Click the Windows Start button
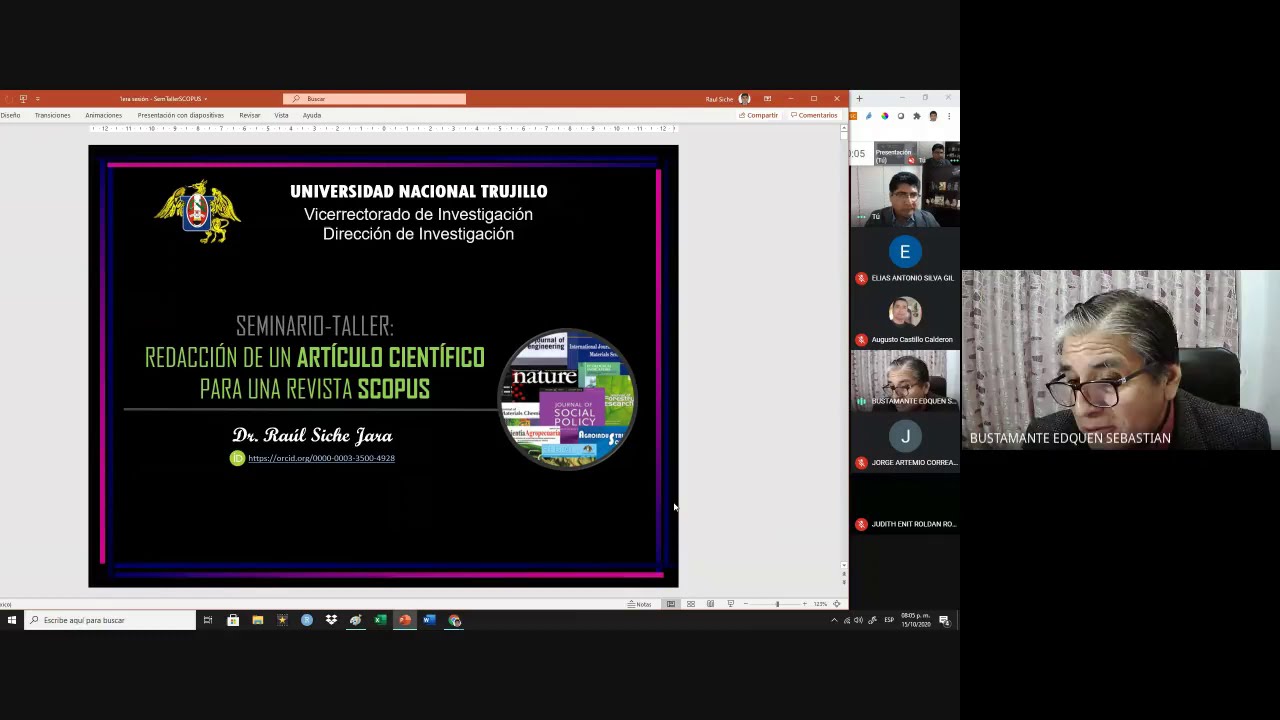The height and width of the screenshot is (720, 1280). (12, 620)
